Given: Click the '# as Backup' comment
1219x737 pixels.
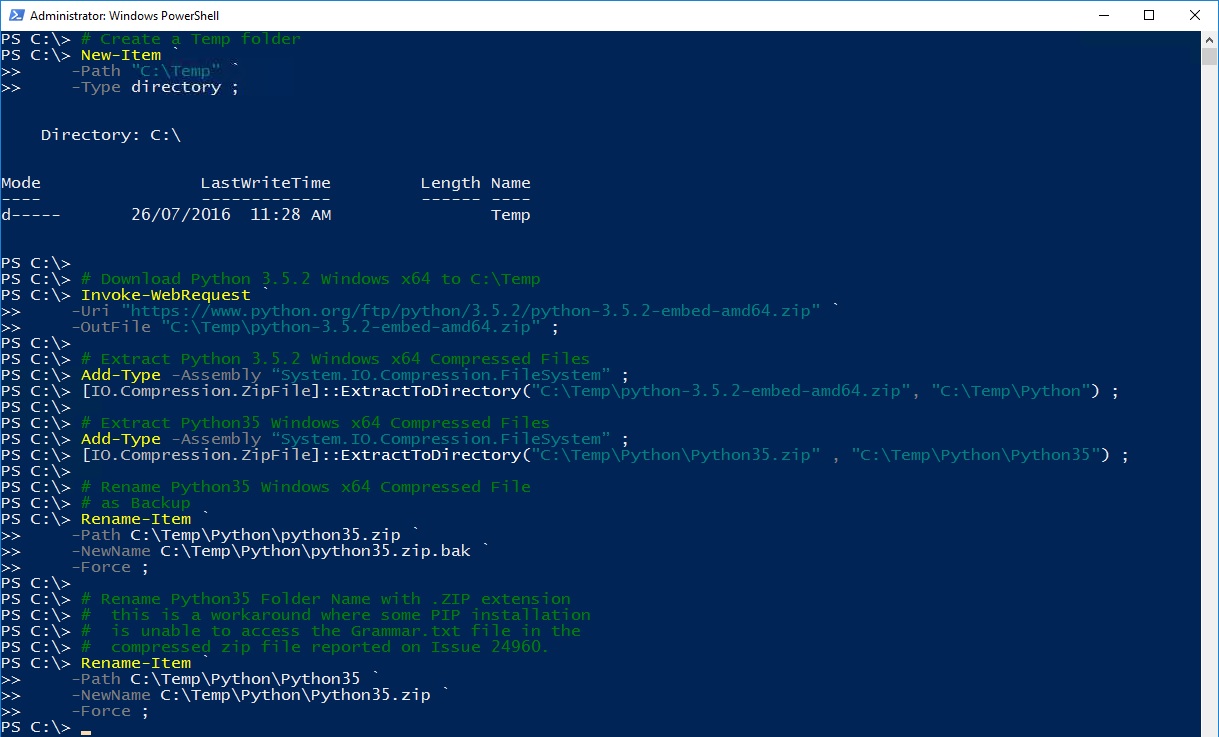Looking at the screenshot, I should 136,503.
